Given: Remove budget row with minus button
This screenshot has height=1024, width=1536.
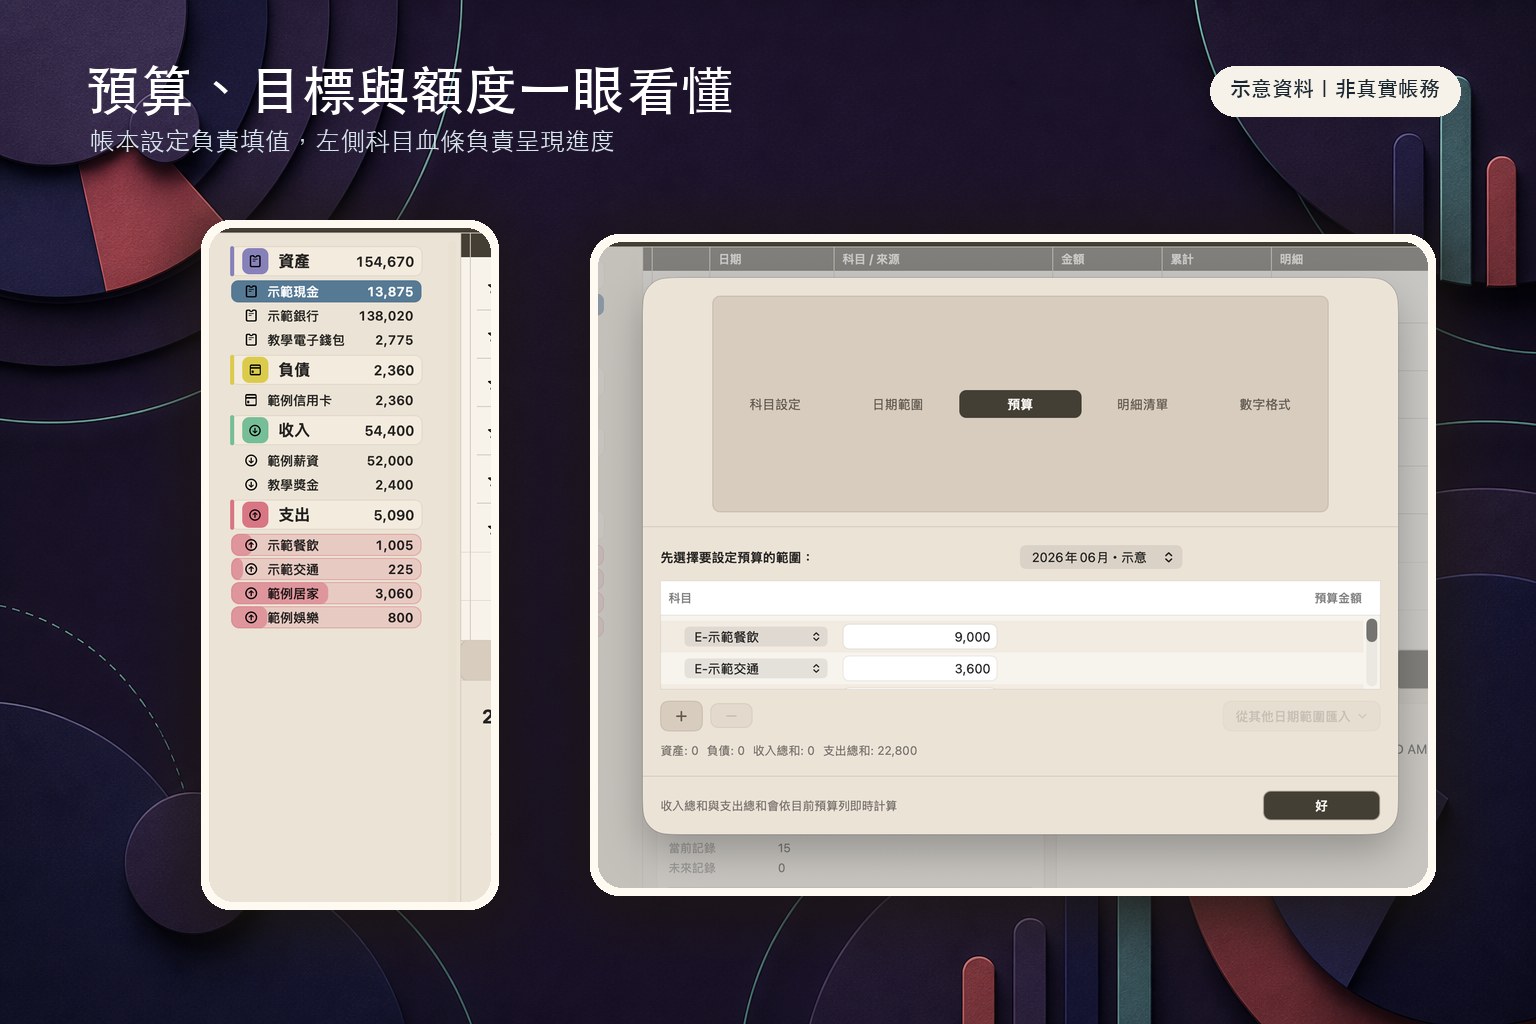Looking at the screenshot, I should coord(731,716).
